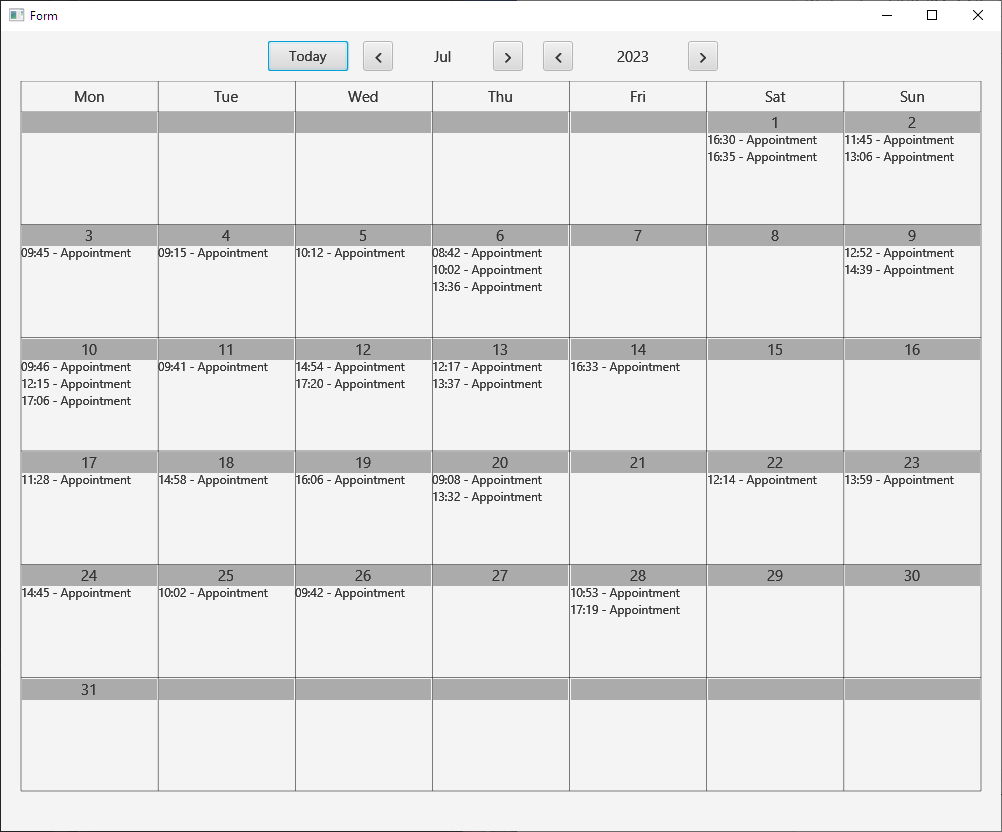Click the 2023 year label
The image size is (1002, 832).
[x=633, y=57]
